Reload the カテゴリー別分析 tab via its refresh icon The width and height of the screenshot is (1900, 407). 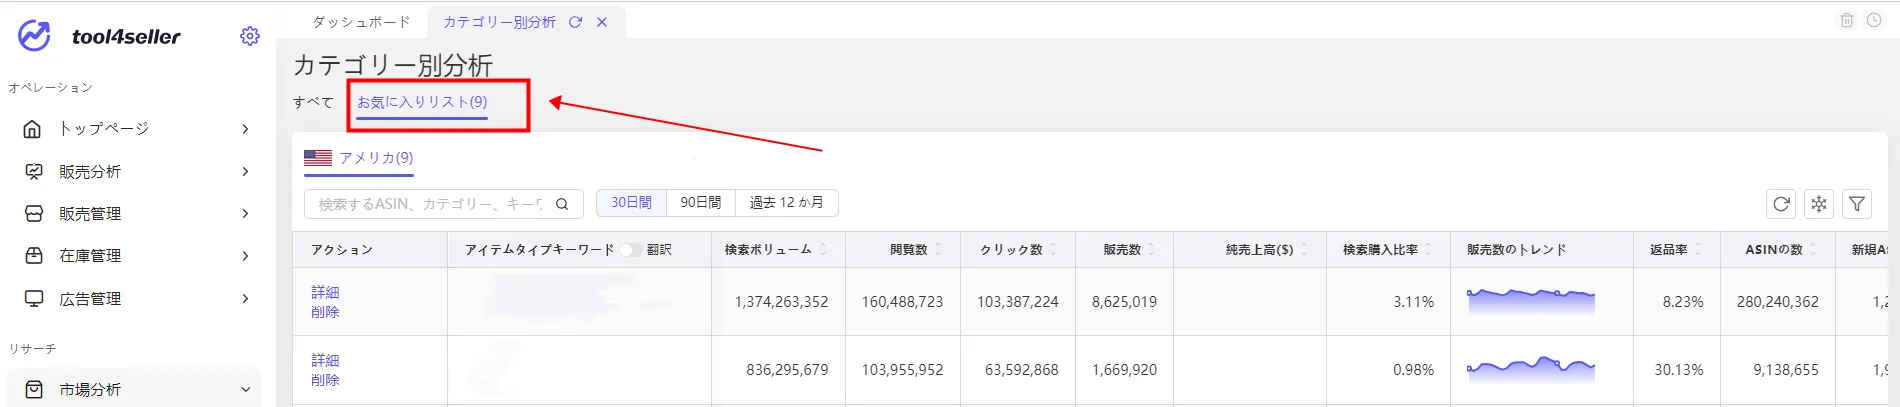tap(575, 22)
